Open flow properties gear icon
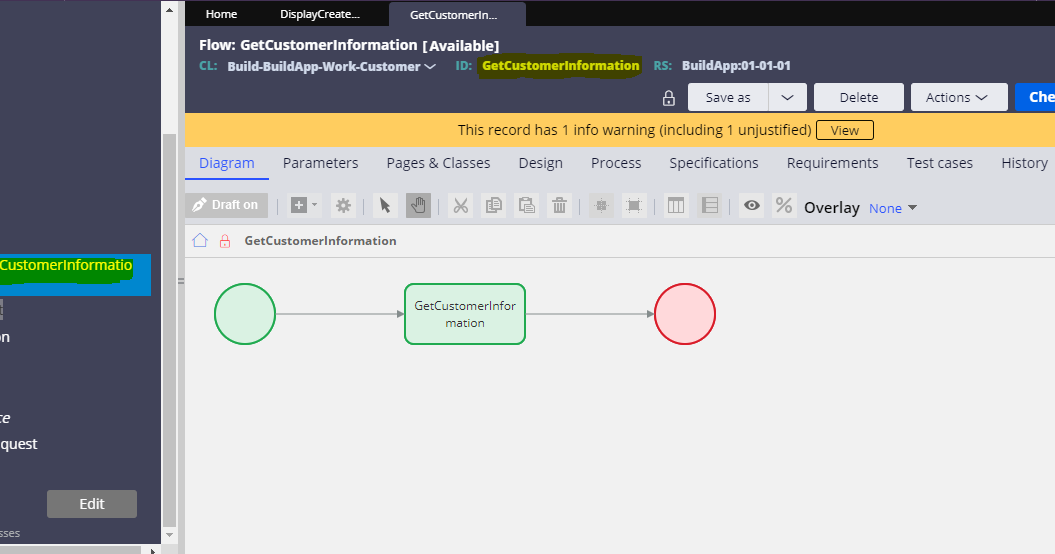Viewport: 1055px width, 554px height. pyautogui.click(x=343, y=205)
